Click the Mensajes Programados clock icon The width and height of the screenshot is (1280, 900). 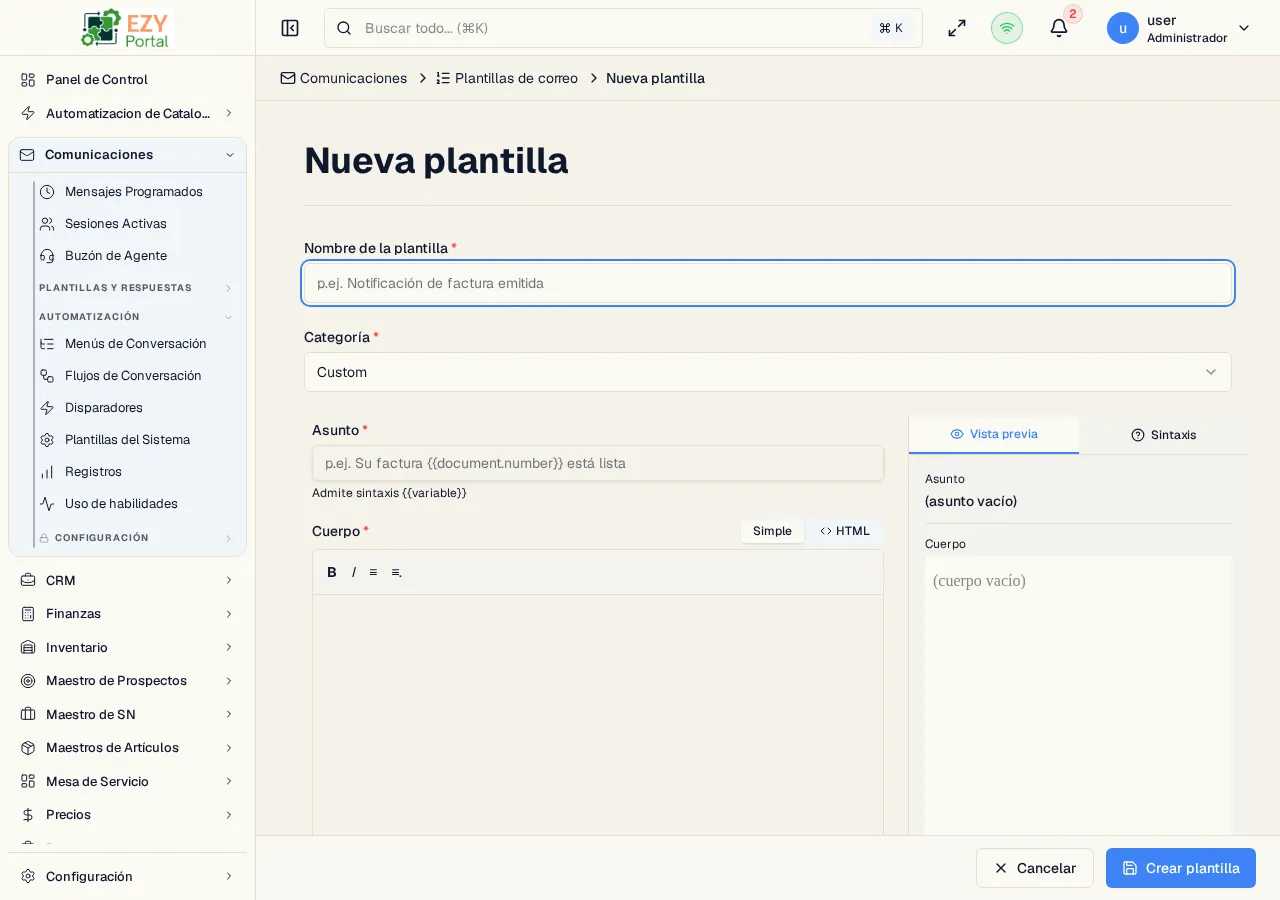tap(47, 191)
